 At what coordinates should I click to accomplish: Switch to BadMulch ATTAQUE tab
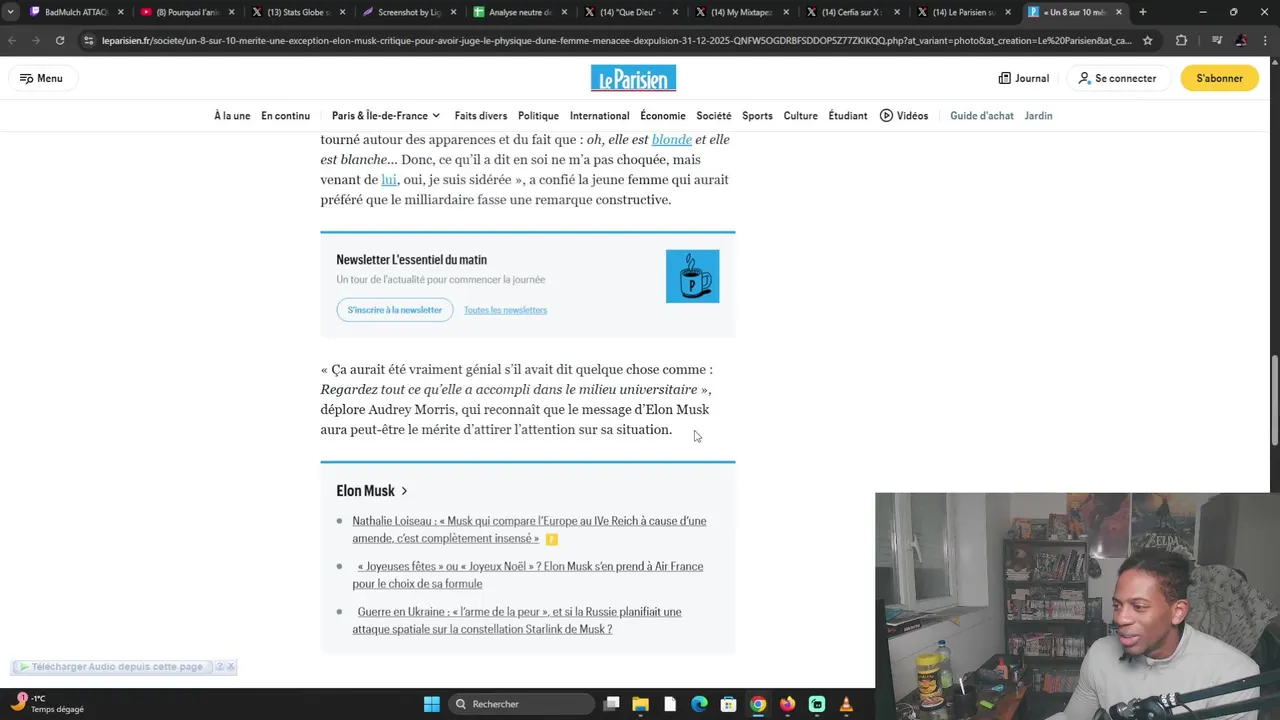[76, 12]
